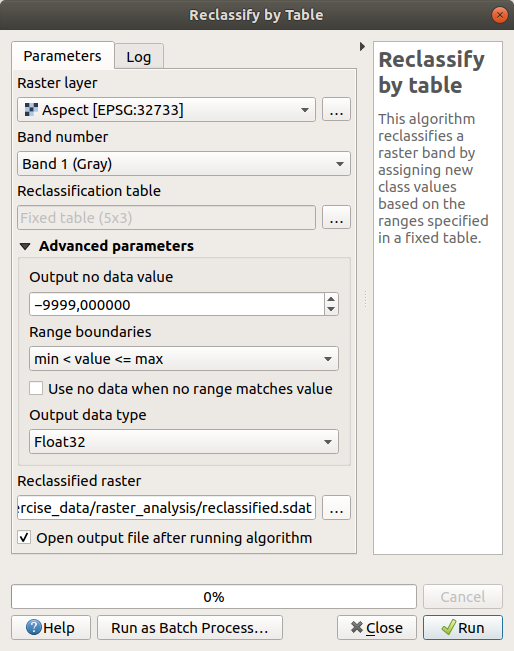Screen dimensions: 514x651
Task: Click the Reclassified raster label
Action: coord(79,480)
